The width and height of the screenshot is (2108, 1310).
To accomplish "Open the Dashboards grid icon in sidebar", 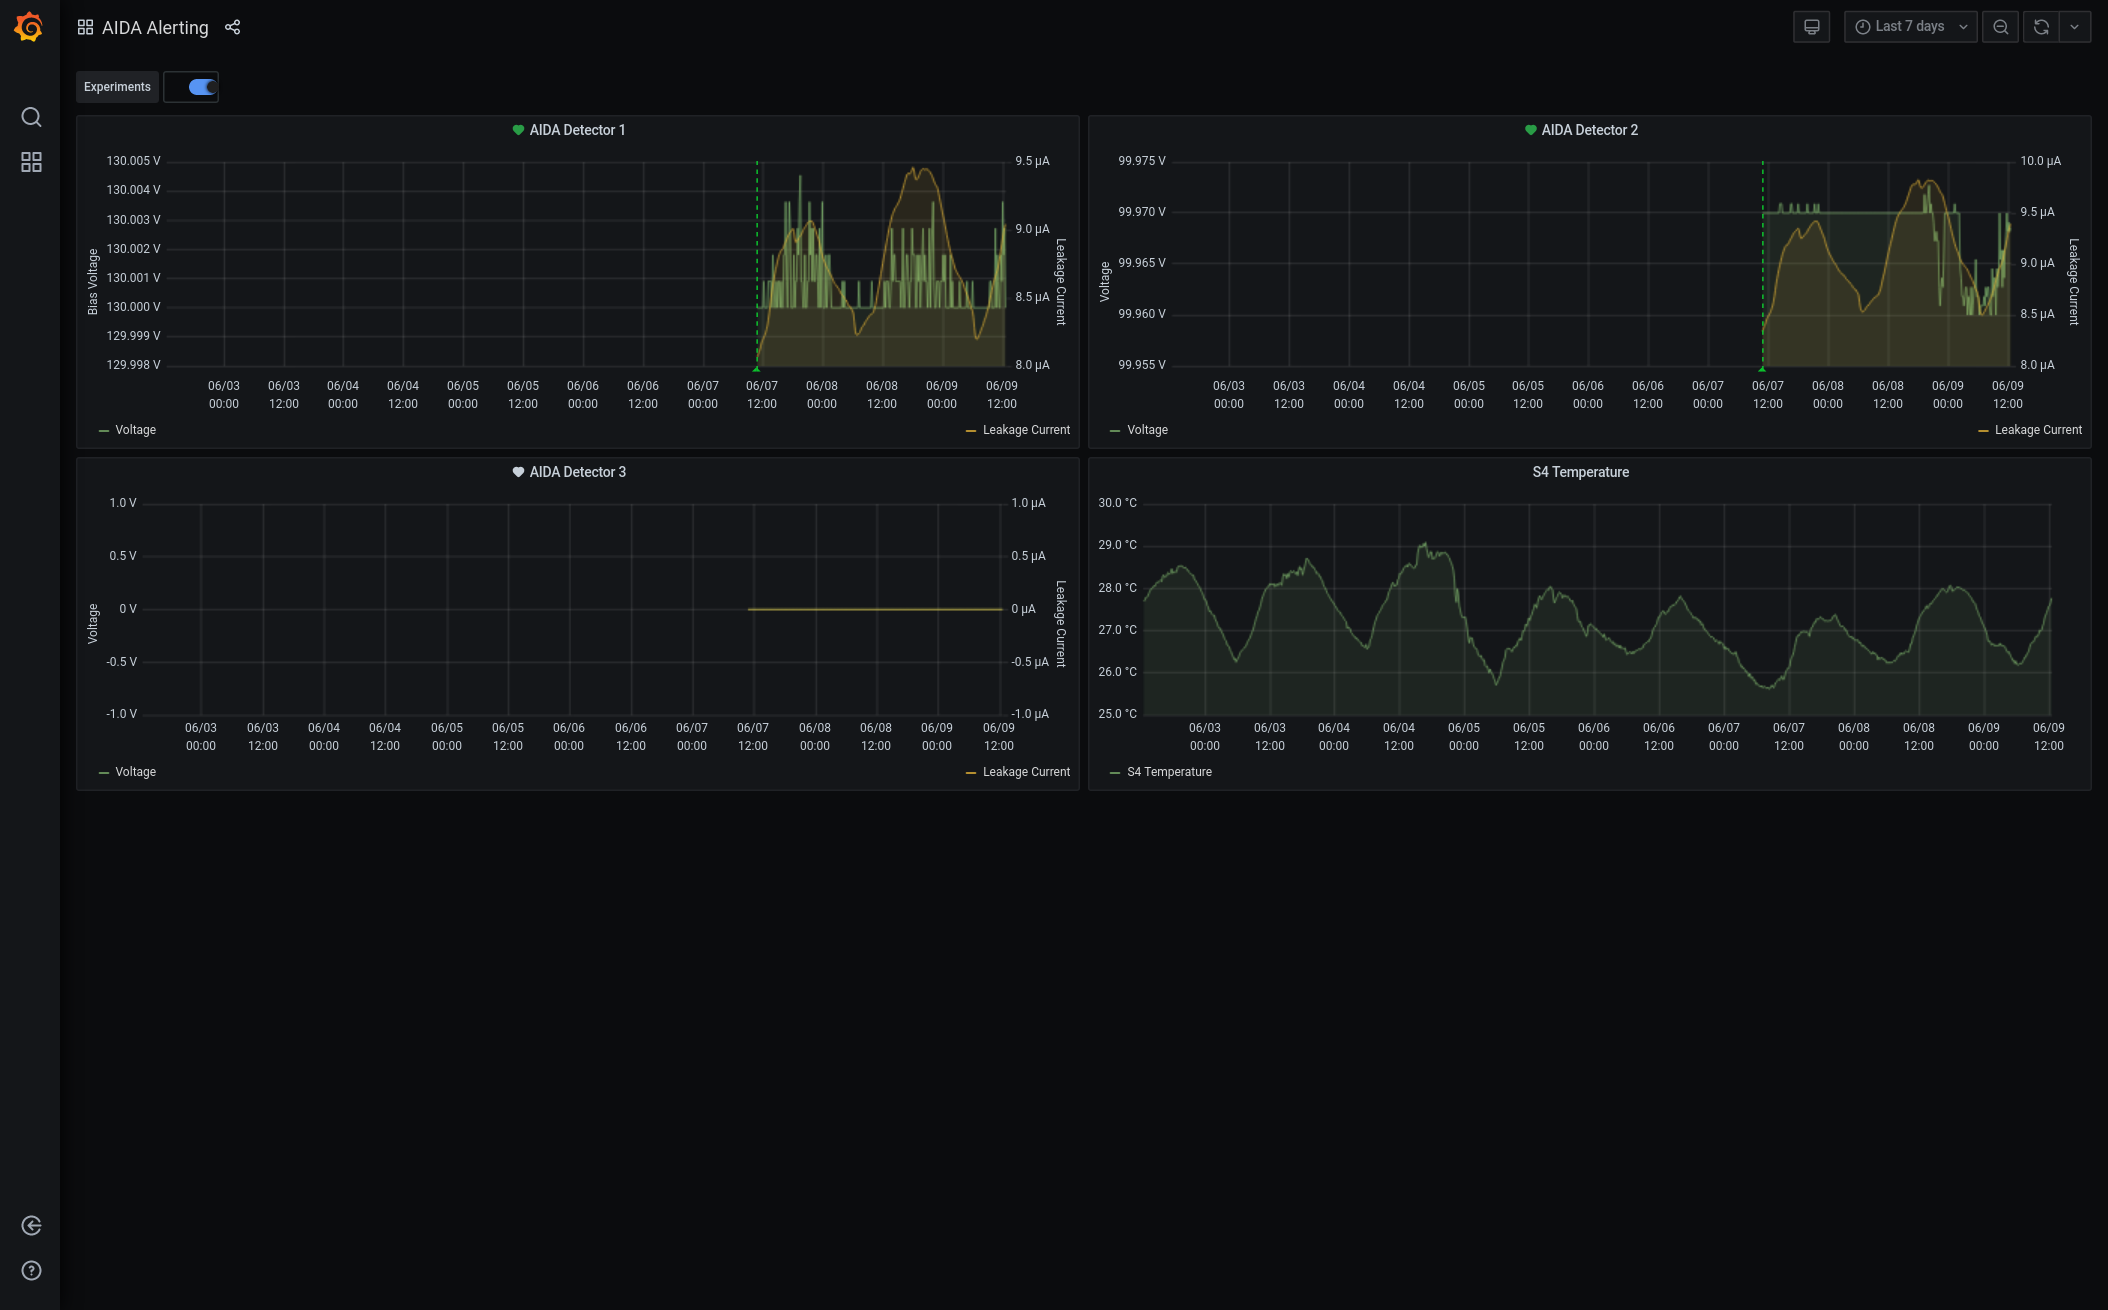I will (x=31, y=162).
